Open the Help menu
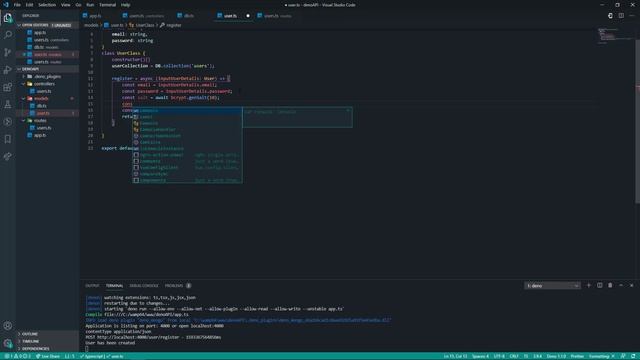Screen dimensions: 640x360 tap(125, 5)
